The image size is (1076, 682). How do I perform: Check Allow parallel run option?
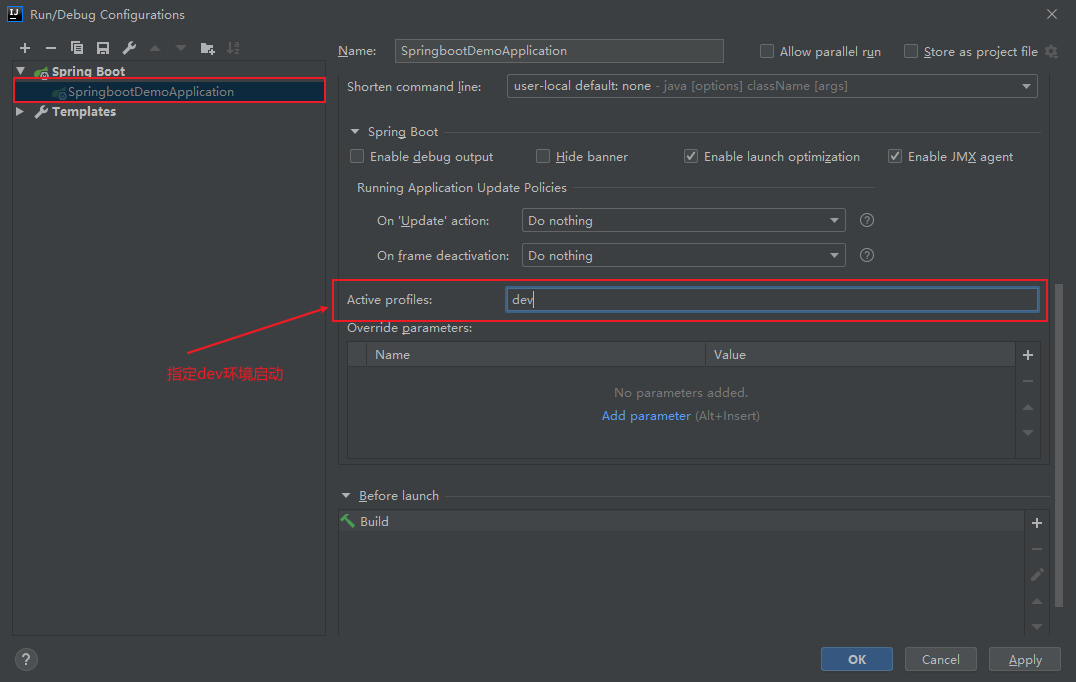(767, 52)
